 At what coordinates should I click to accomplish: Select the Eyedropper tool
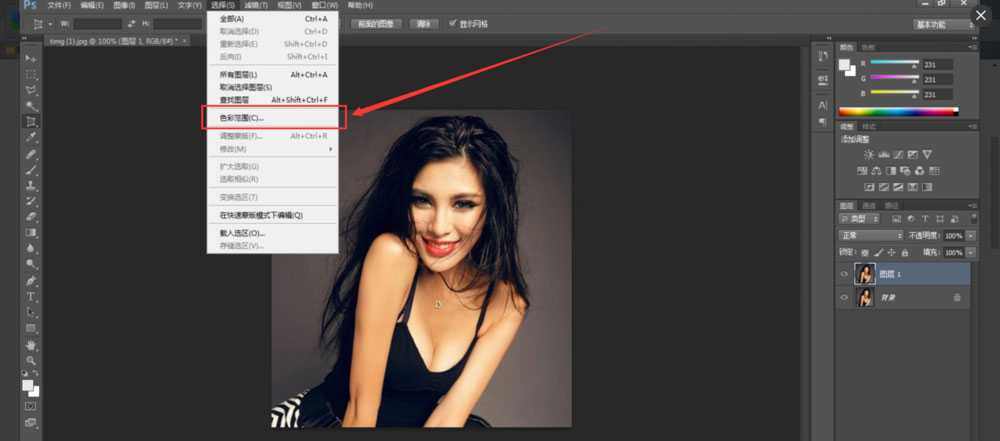31,137
